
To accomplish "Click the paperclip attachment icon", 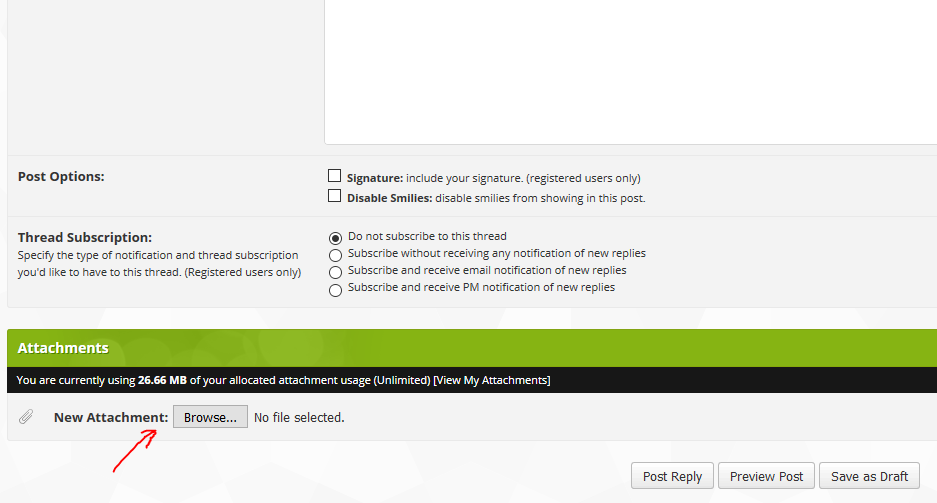I will (26, 417).
